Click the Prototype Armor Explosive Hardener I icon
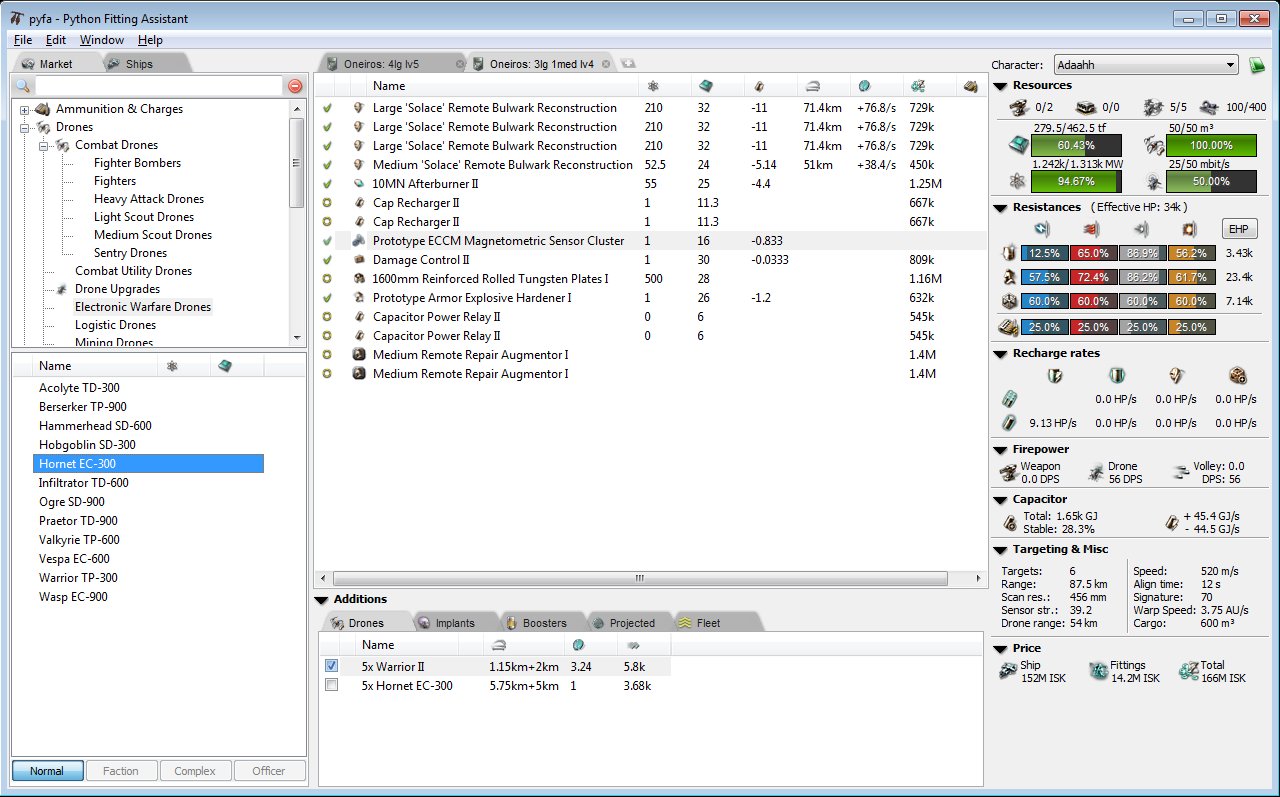 [359, 298]
